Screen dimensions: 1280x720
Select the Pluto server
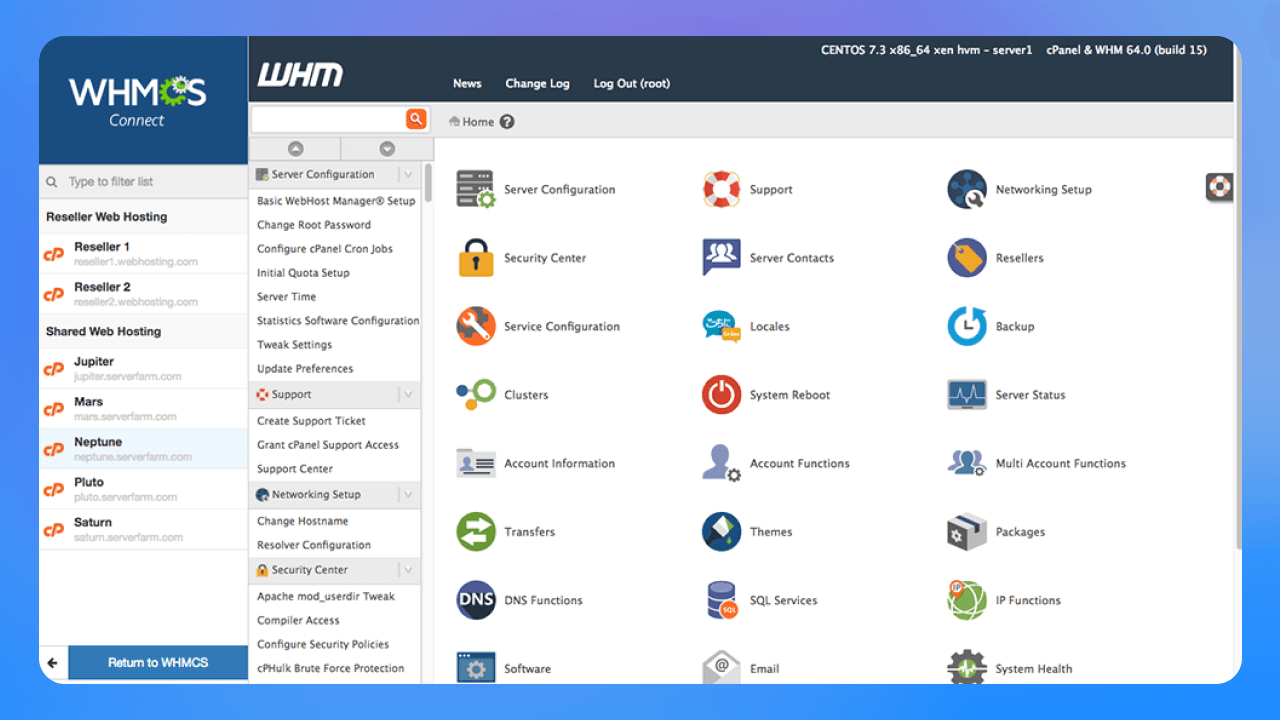tap(143, 489)
